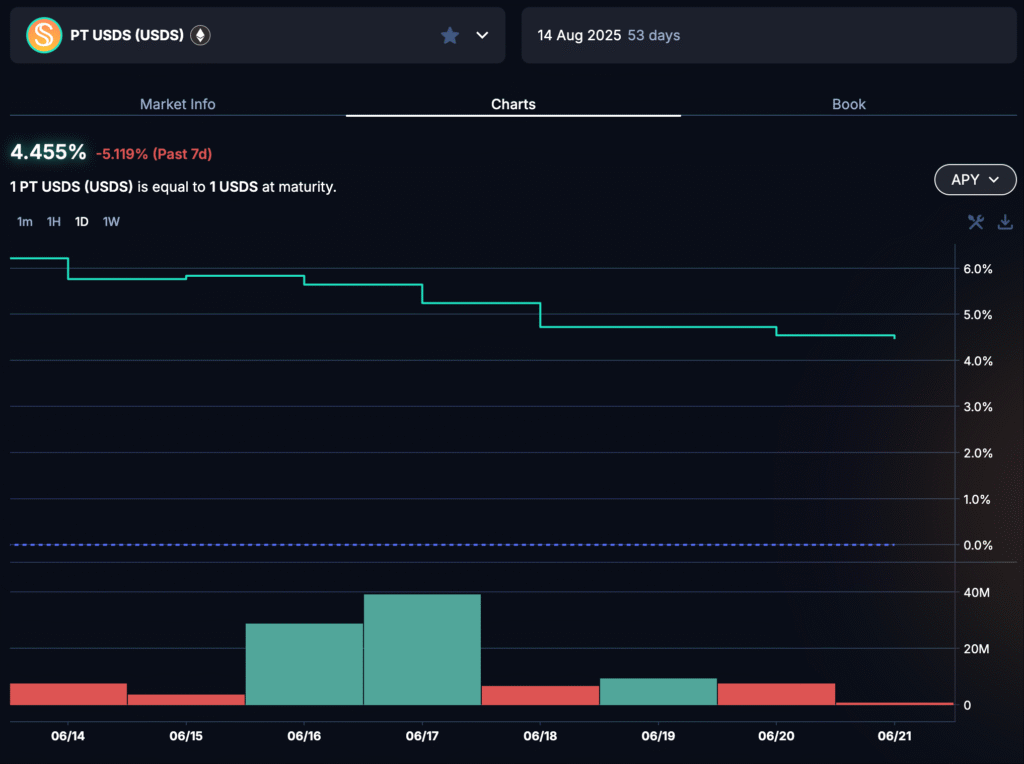Image resolution: width=1024 pixels, height=764 pixels.
Task: Click the -5.119% (Past 7d) change
Action: (154, 154)
